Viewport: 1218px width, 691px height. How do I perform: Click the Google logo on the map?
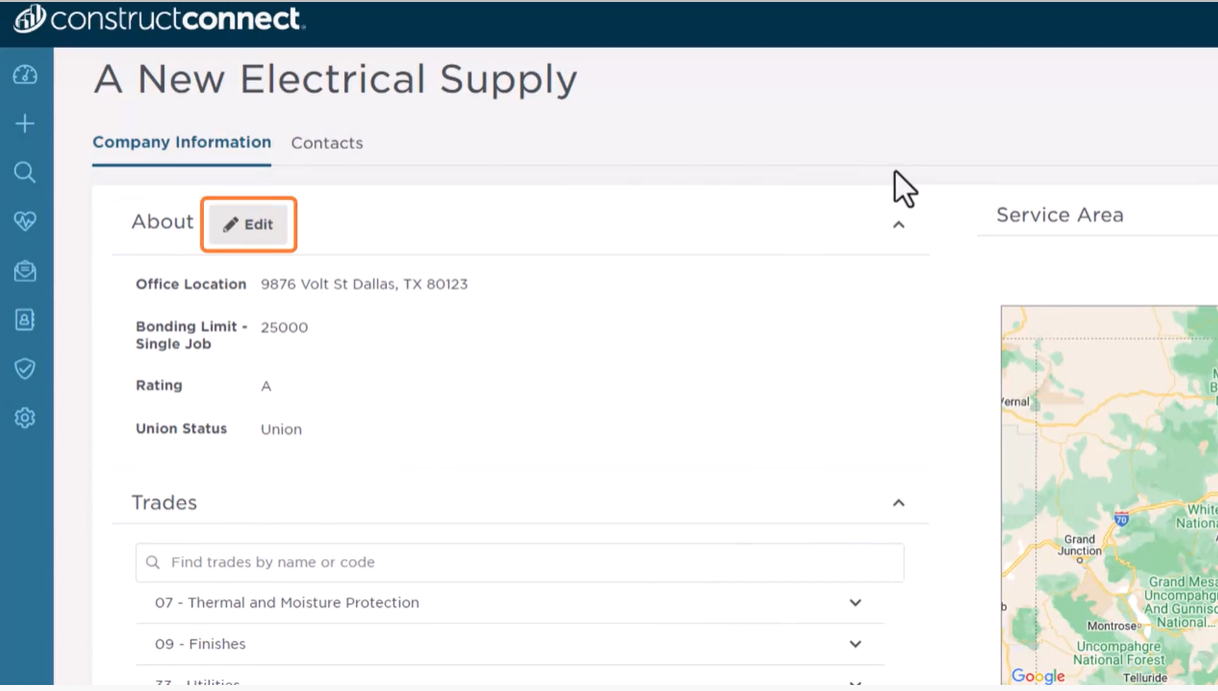point(1038,676)
